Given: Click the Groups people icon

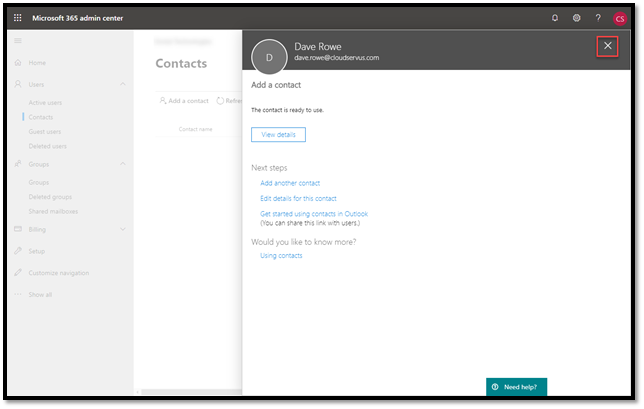Looking at the screenshot, I should [x=18, y=164].
